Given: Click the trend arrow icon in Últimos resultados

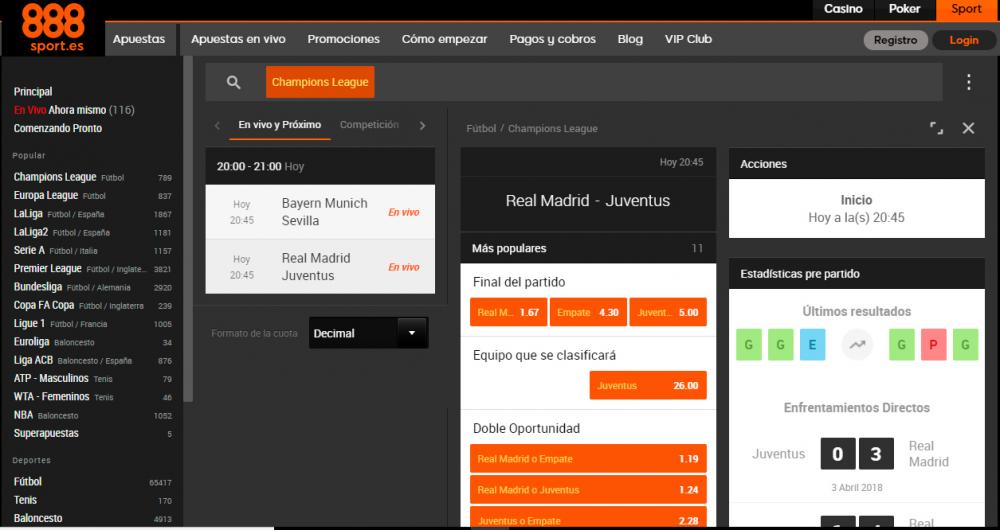Looking at the screenshot, I should click(x=857, y=345).
